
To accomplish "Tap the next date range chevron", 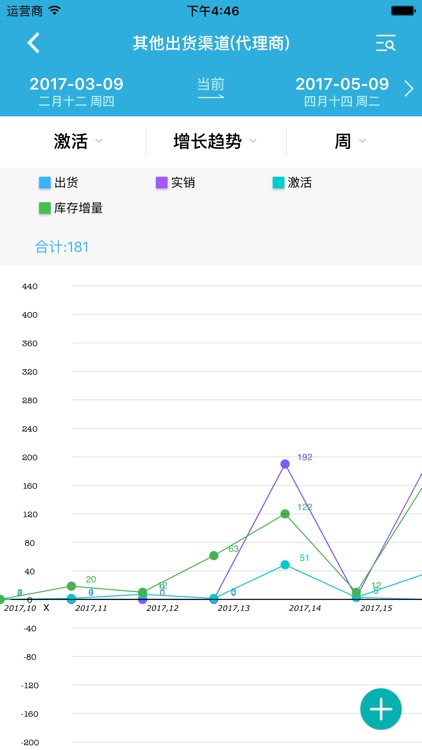I will [x=409, y=89].
